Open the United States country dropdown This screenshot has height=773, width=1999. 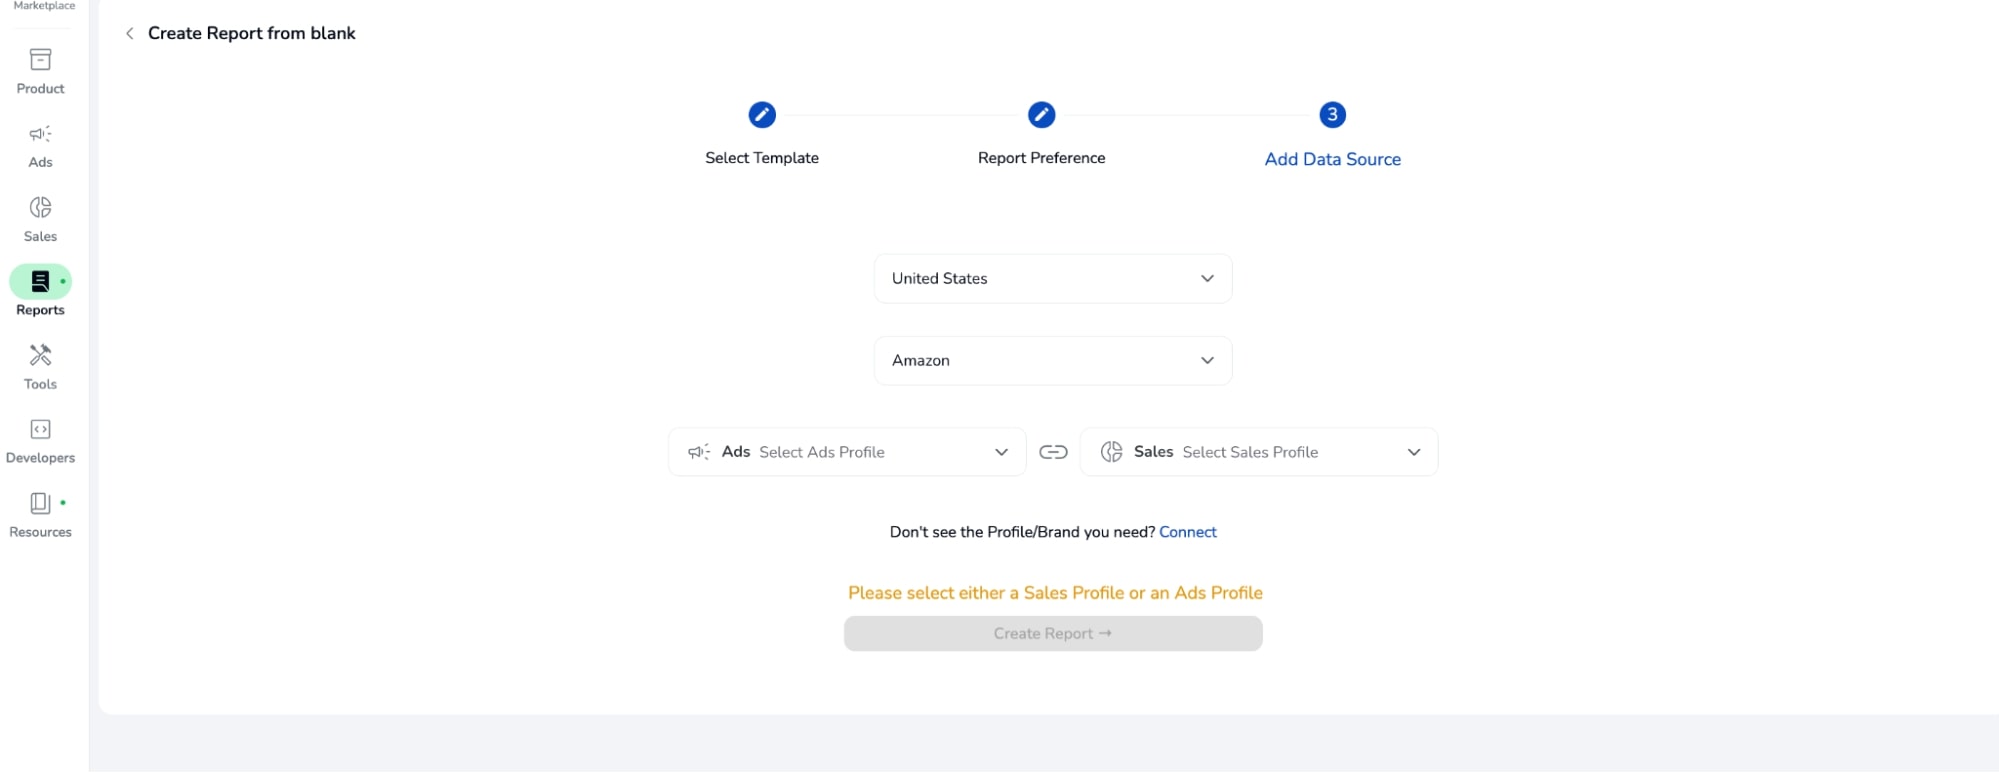point(1053,279)
